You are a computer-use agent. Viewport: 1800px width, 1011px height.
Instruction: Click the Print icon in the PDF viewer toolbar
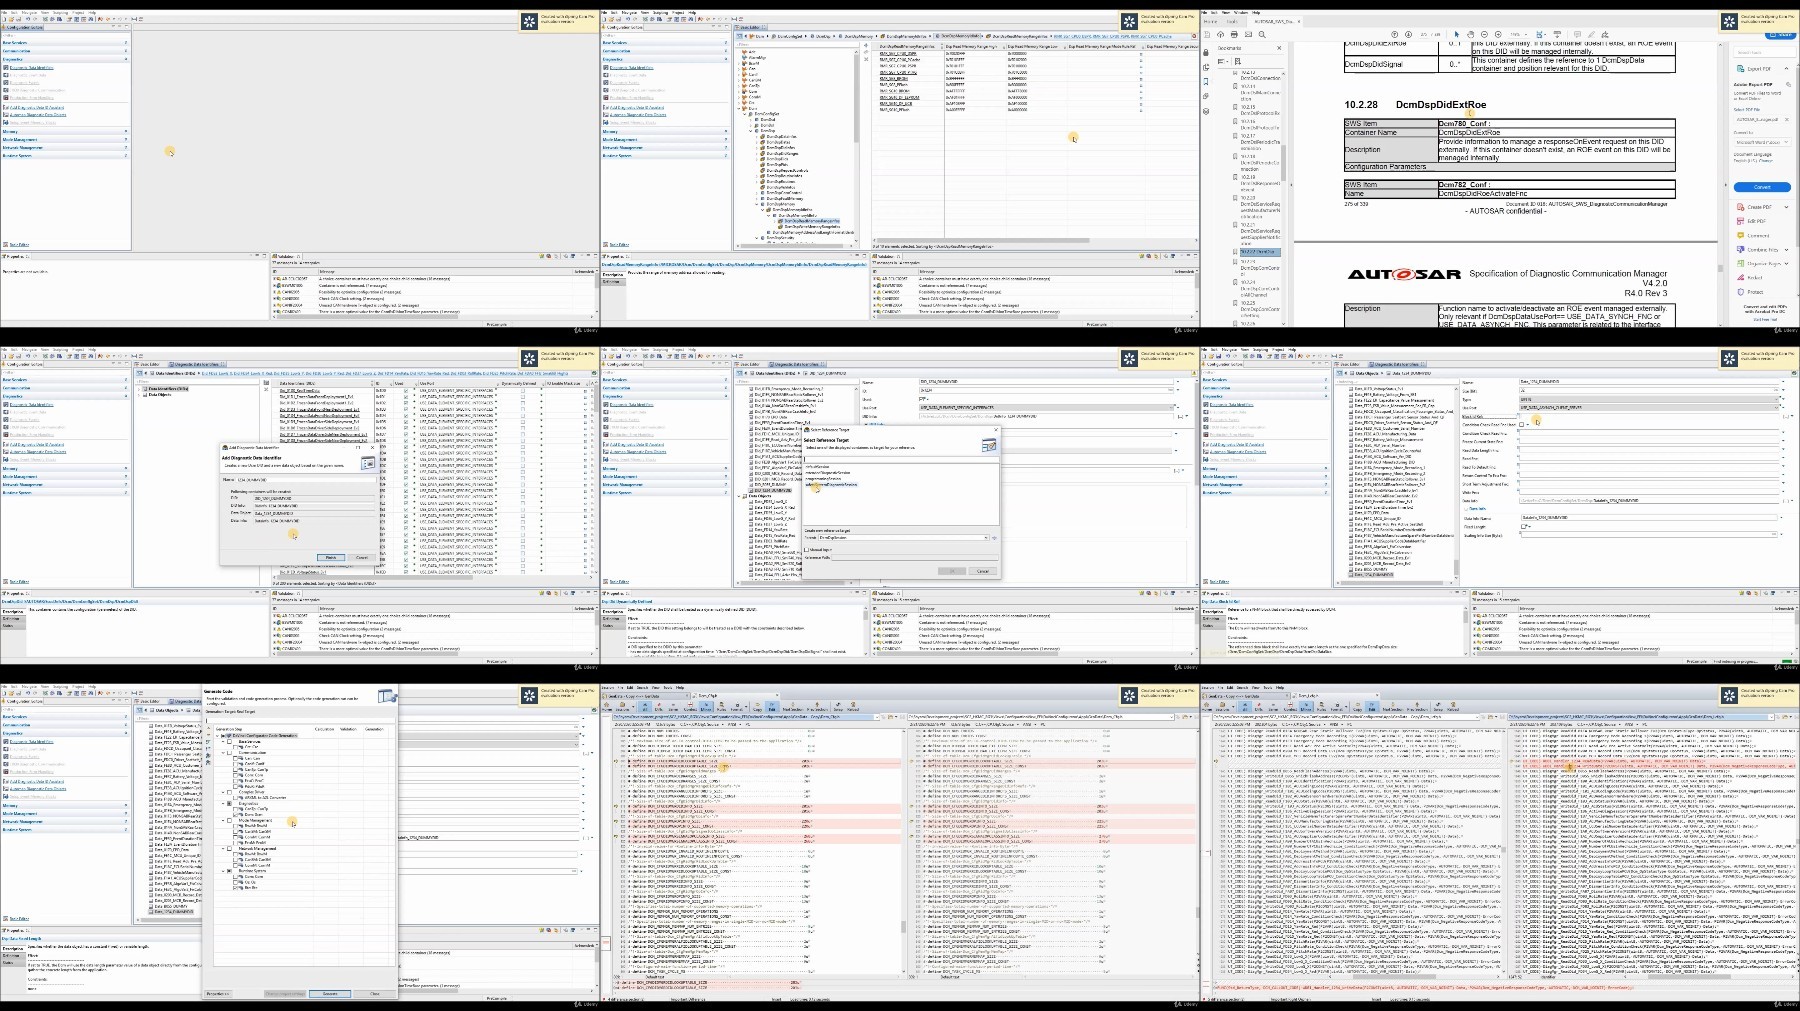click(x=1234, y=34)
